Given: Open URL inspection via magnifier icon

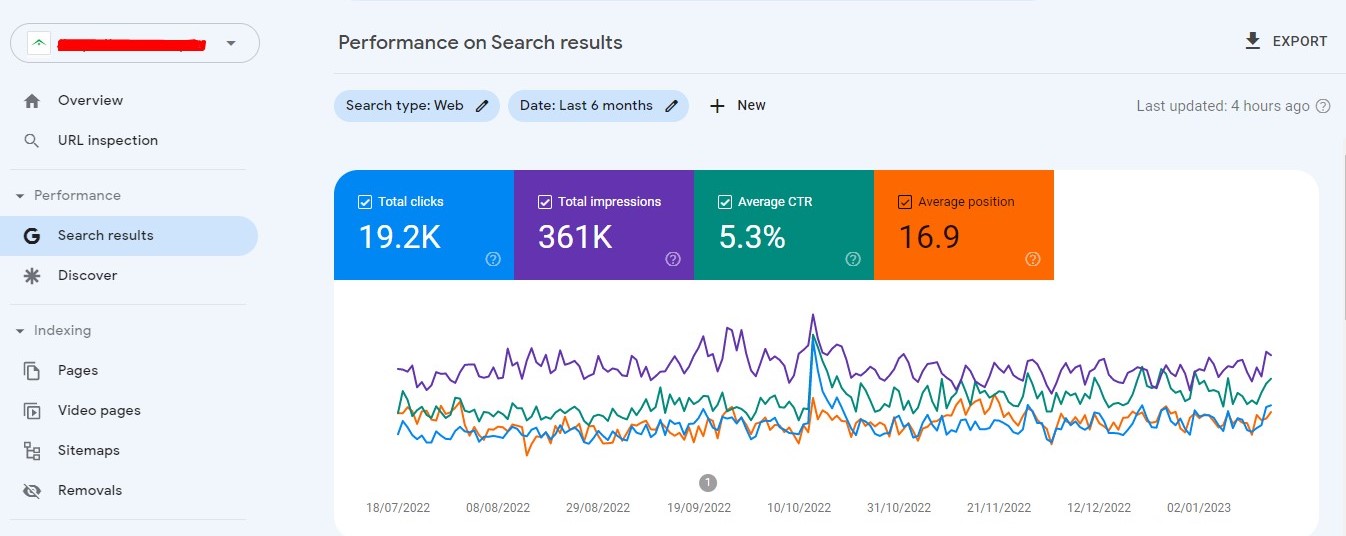Looking at the screenshot, I should pos(32,141).
